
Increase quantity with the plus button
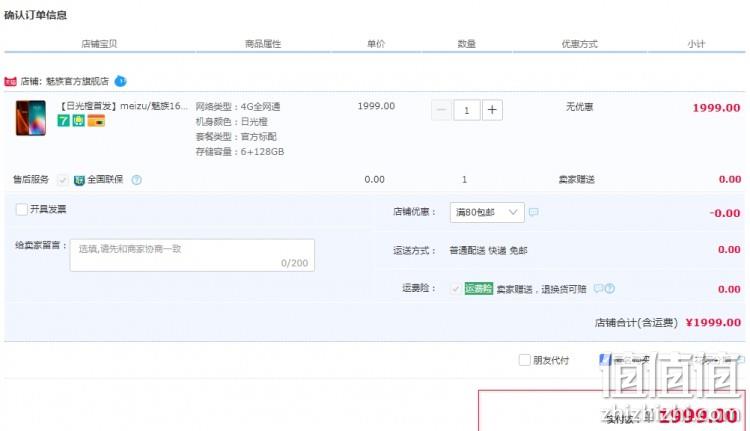point(492,110)
